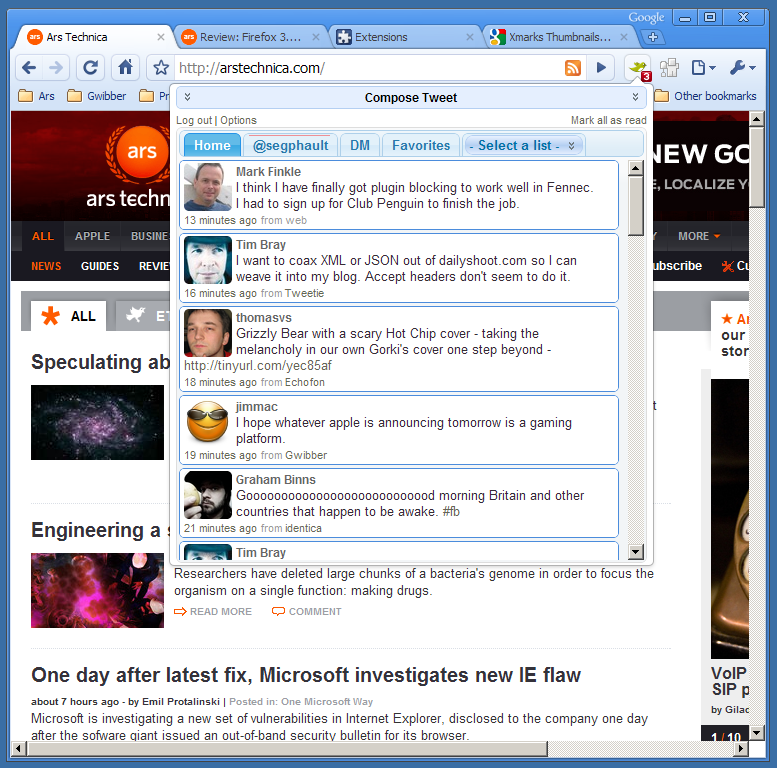The image size is (777, 768).
Task: Click the tweet list scroll-down arrow
Action: coord(636,551)
